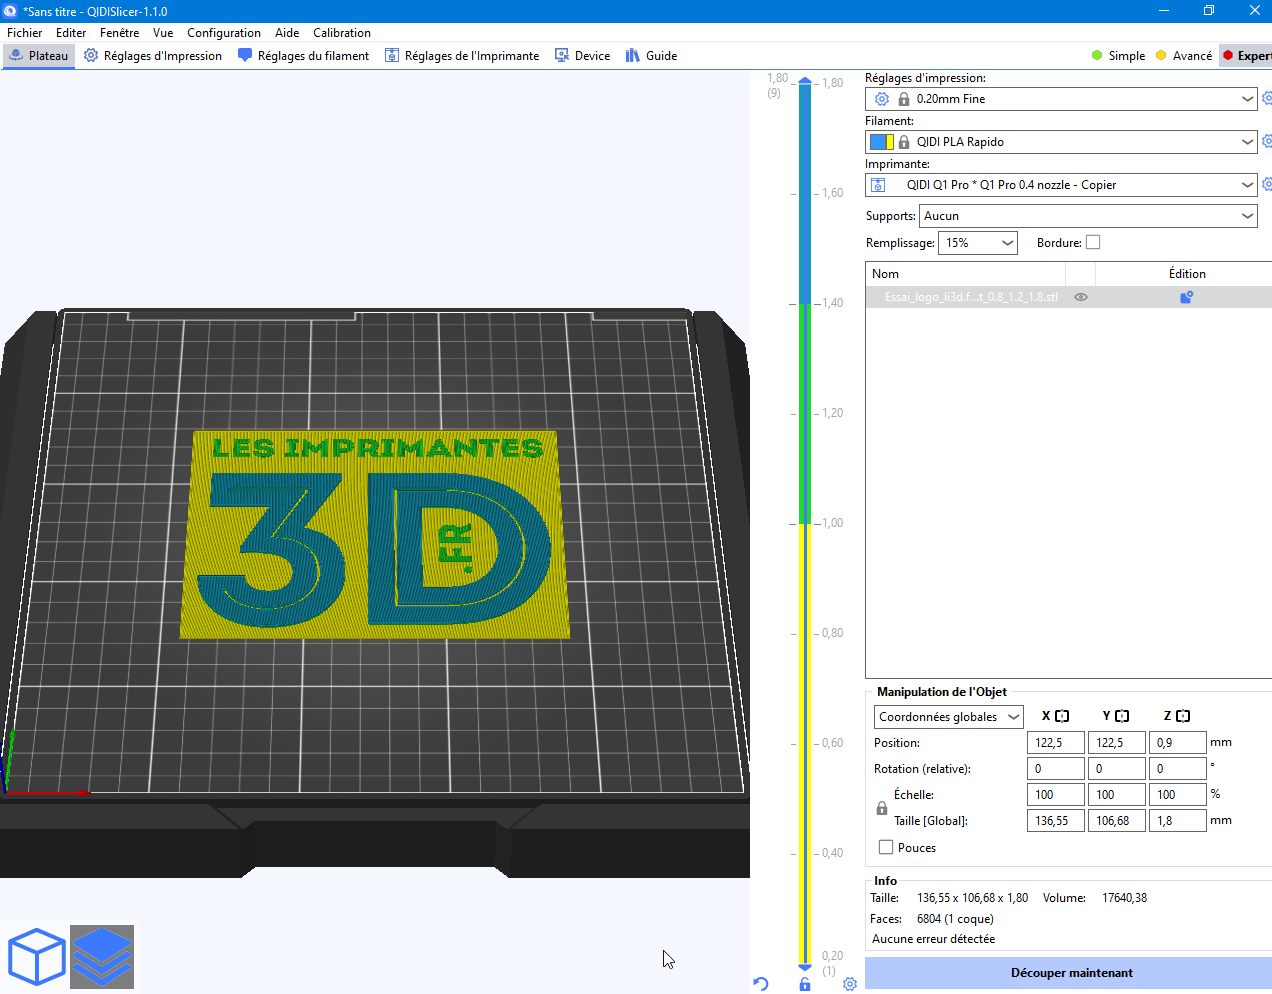Switch to sliced layers preview icon
Screen dimensions: 1272x994
(x=102, y=956)
